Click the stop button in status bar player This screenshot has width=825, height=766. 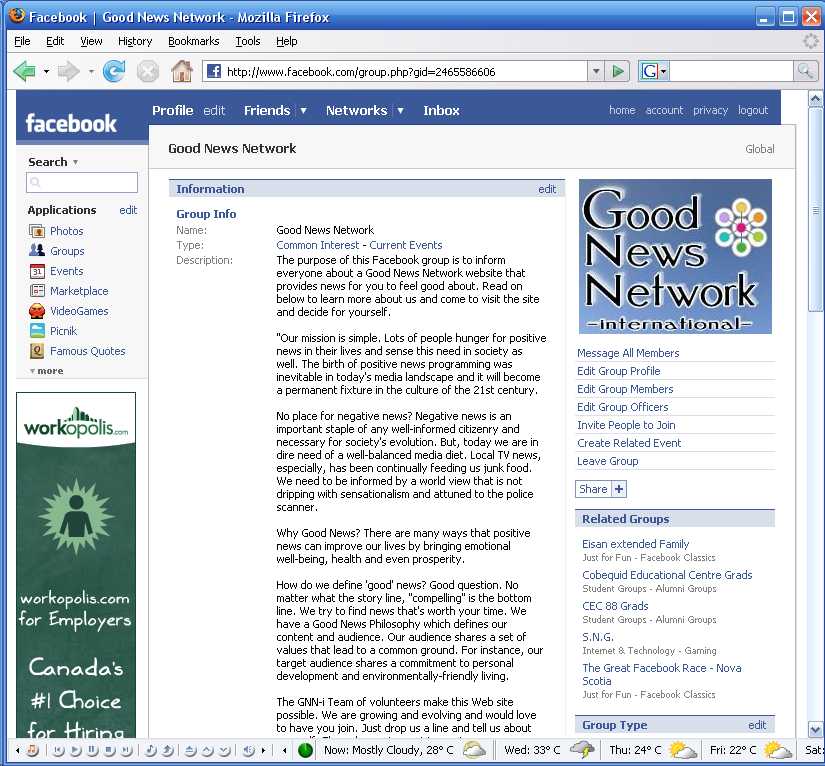point(109,750)
